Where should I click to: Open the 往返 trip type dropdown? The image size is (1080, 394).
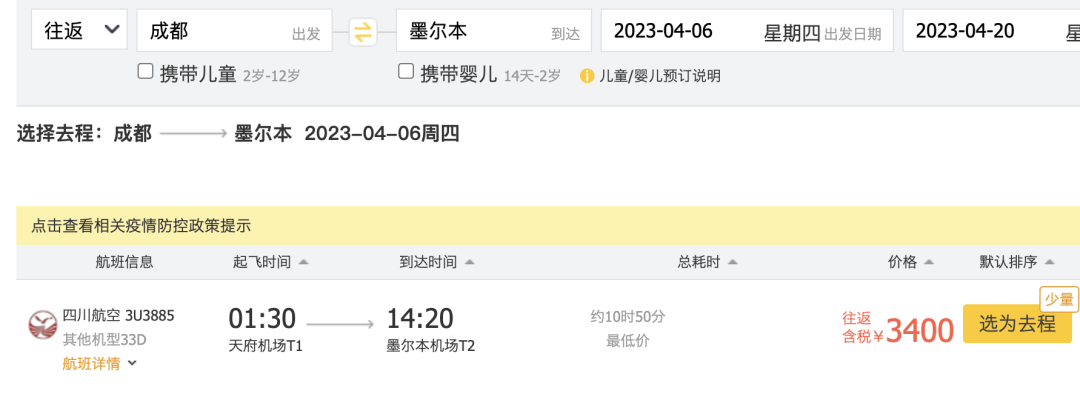[79, 30]
